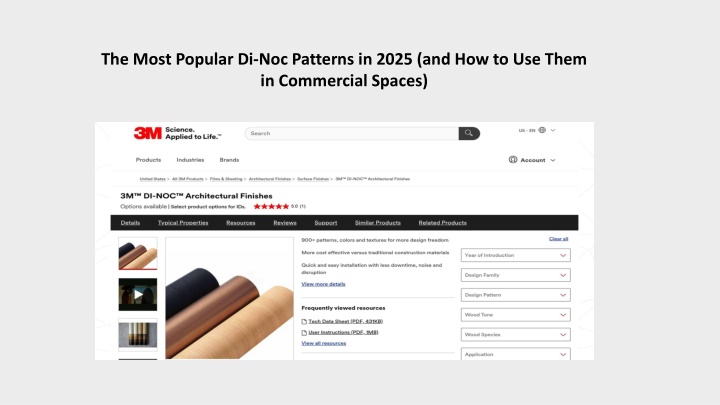
Task: Open the Wood Species dropdown
Action: tap(516, 334)
